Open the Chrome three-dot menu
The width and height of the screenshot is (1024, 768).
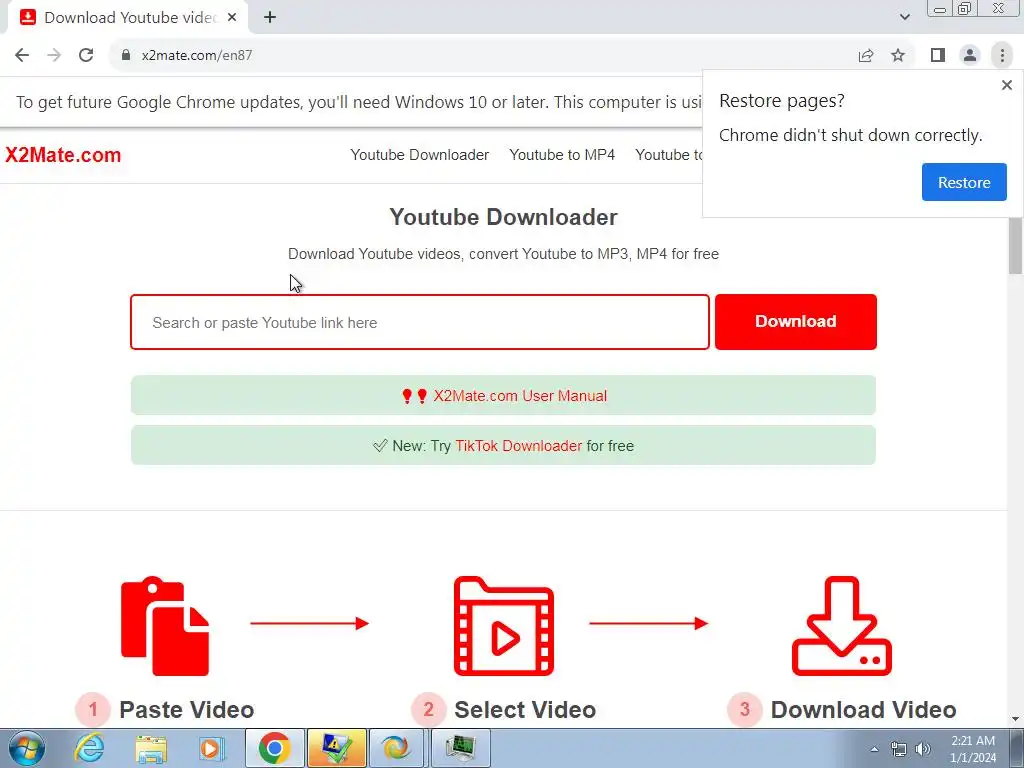(x=1002, y=56)
